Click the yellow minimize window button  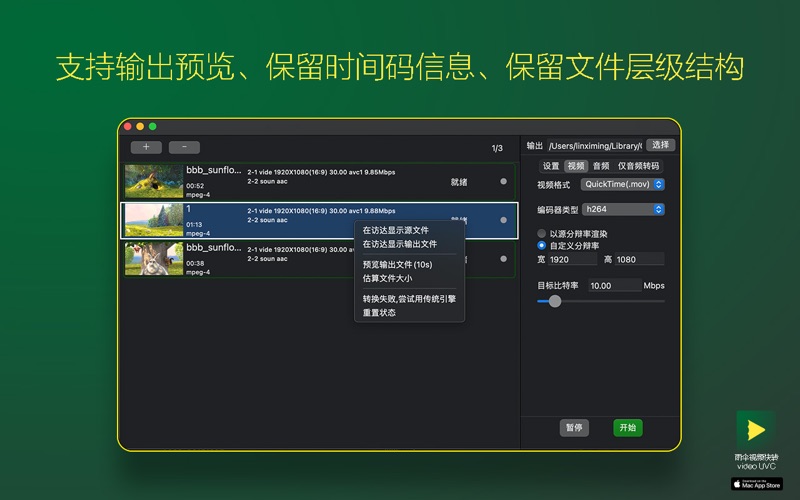[140, 127]
